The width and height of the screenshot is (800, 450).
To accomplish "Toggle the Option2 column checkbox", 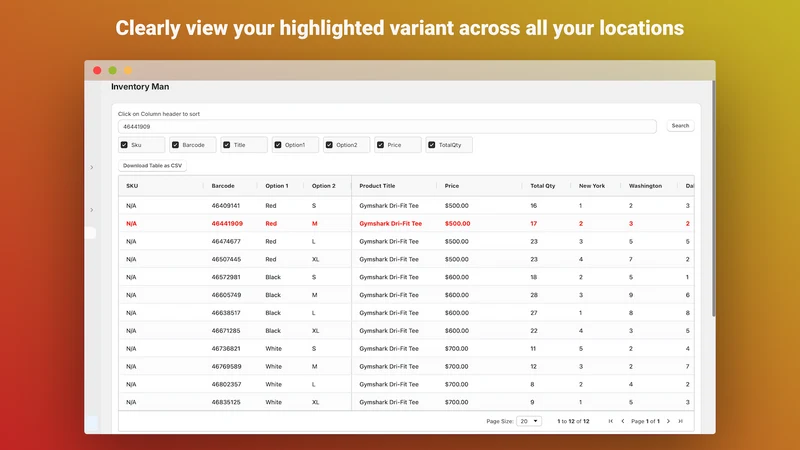I will pyautogui.click(x=329, y=145).
